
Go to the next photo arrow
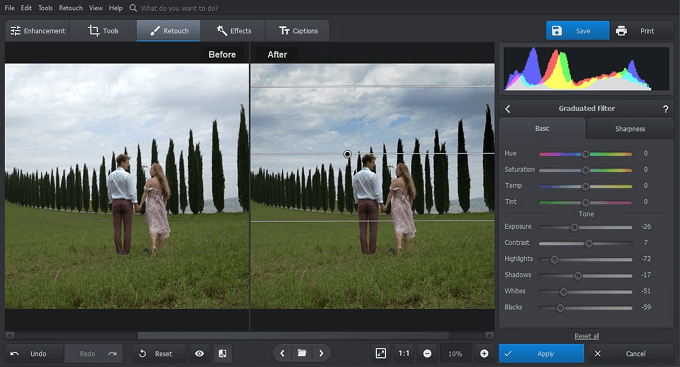pos(321,354)
